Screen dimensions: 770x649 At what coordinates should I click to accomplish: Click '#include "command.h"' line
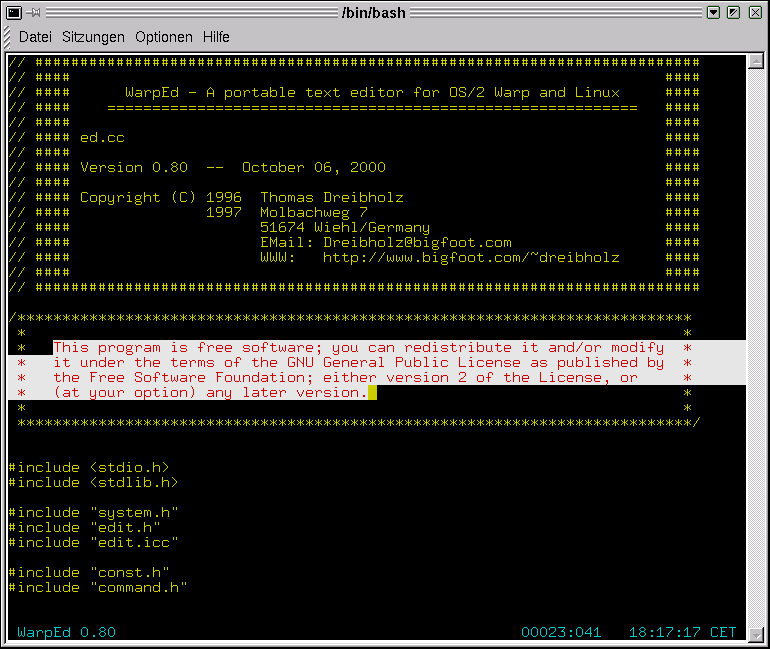coord(98,588)
